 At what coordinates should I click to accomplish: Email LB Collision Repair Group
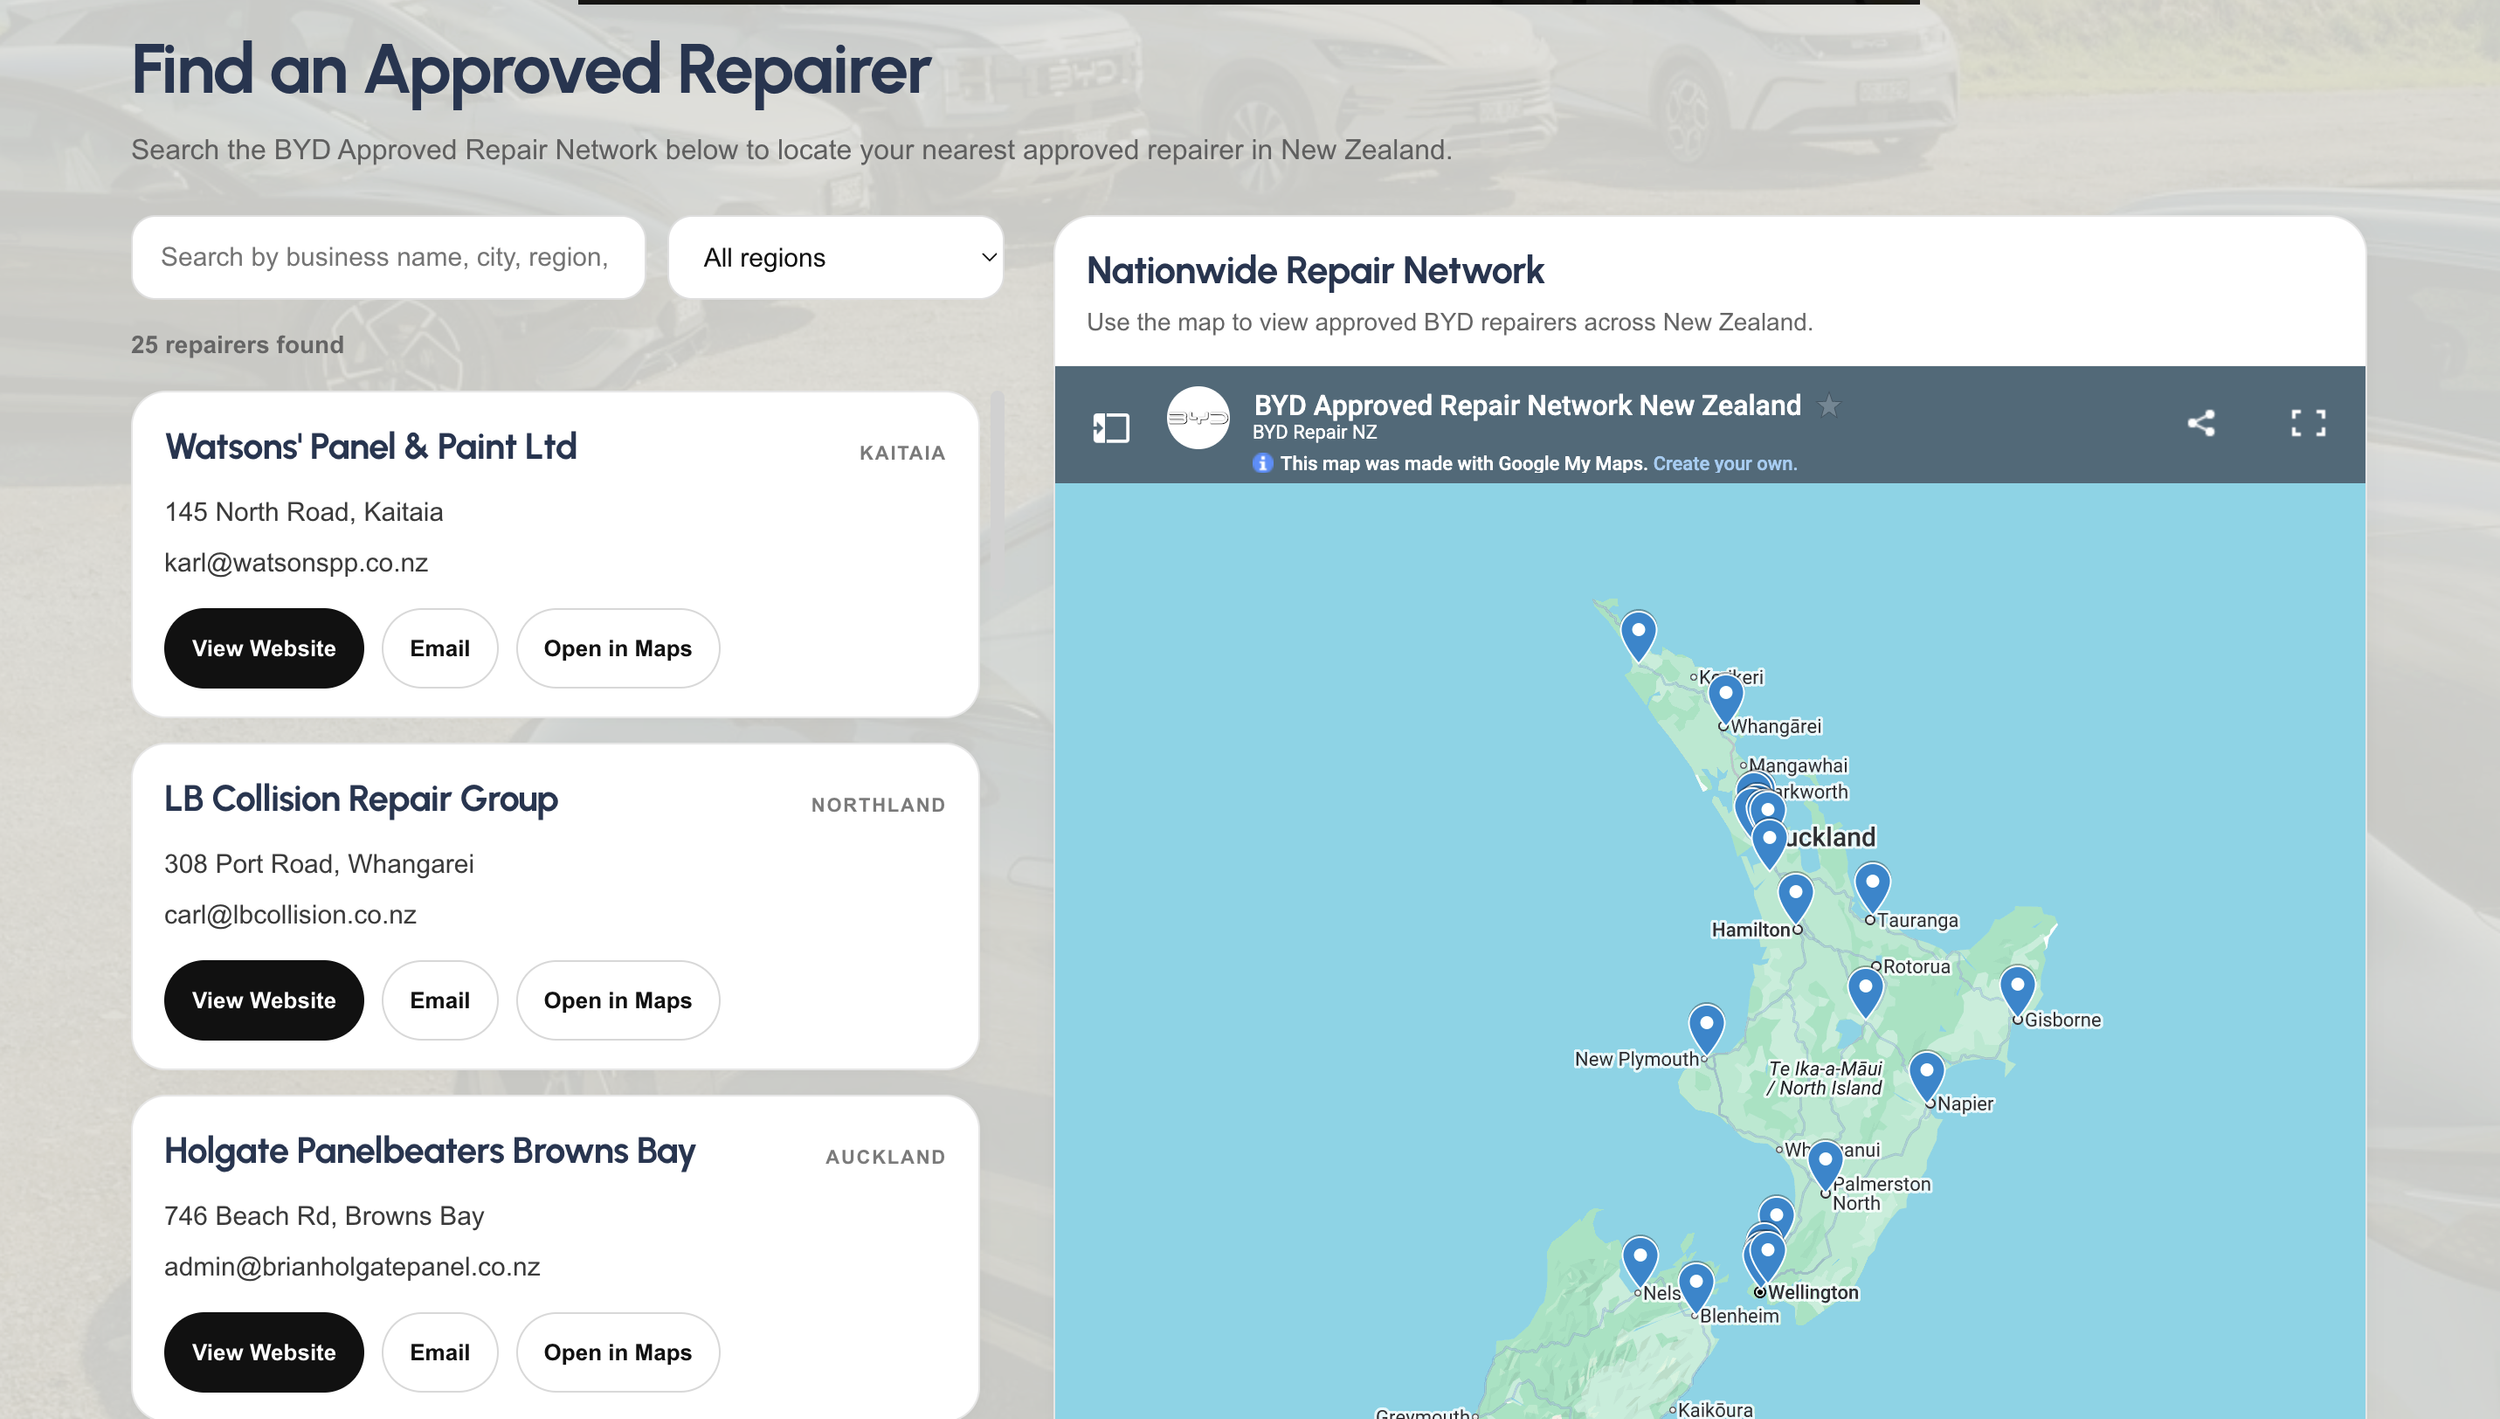tap(440, 1000)
